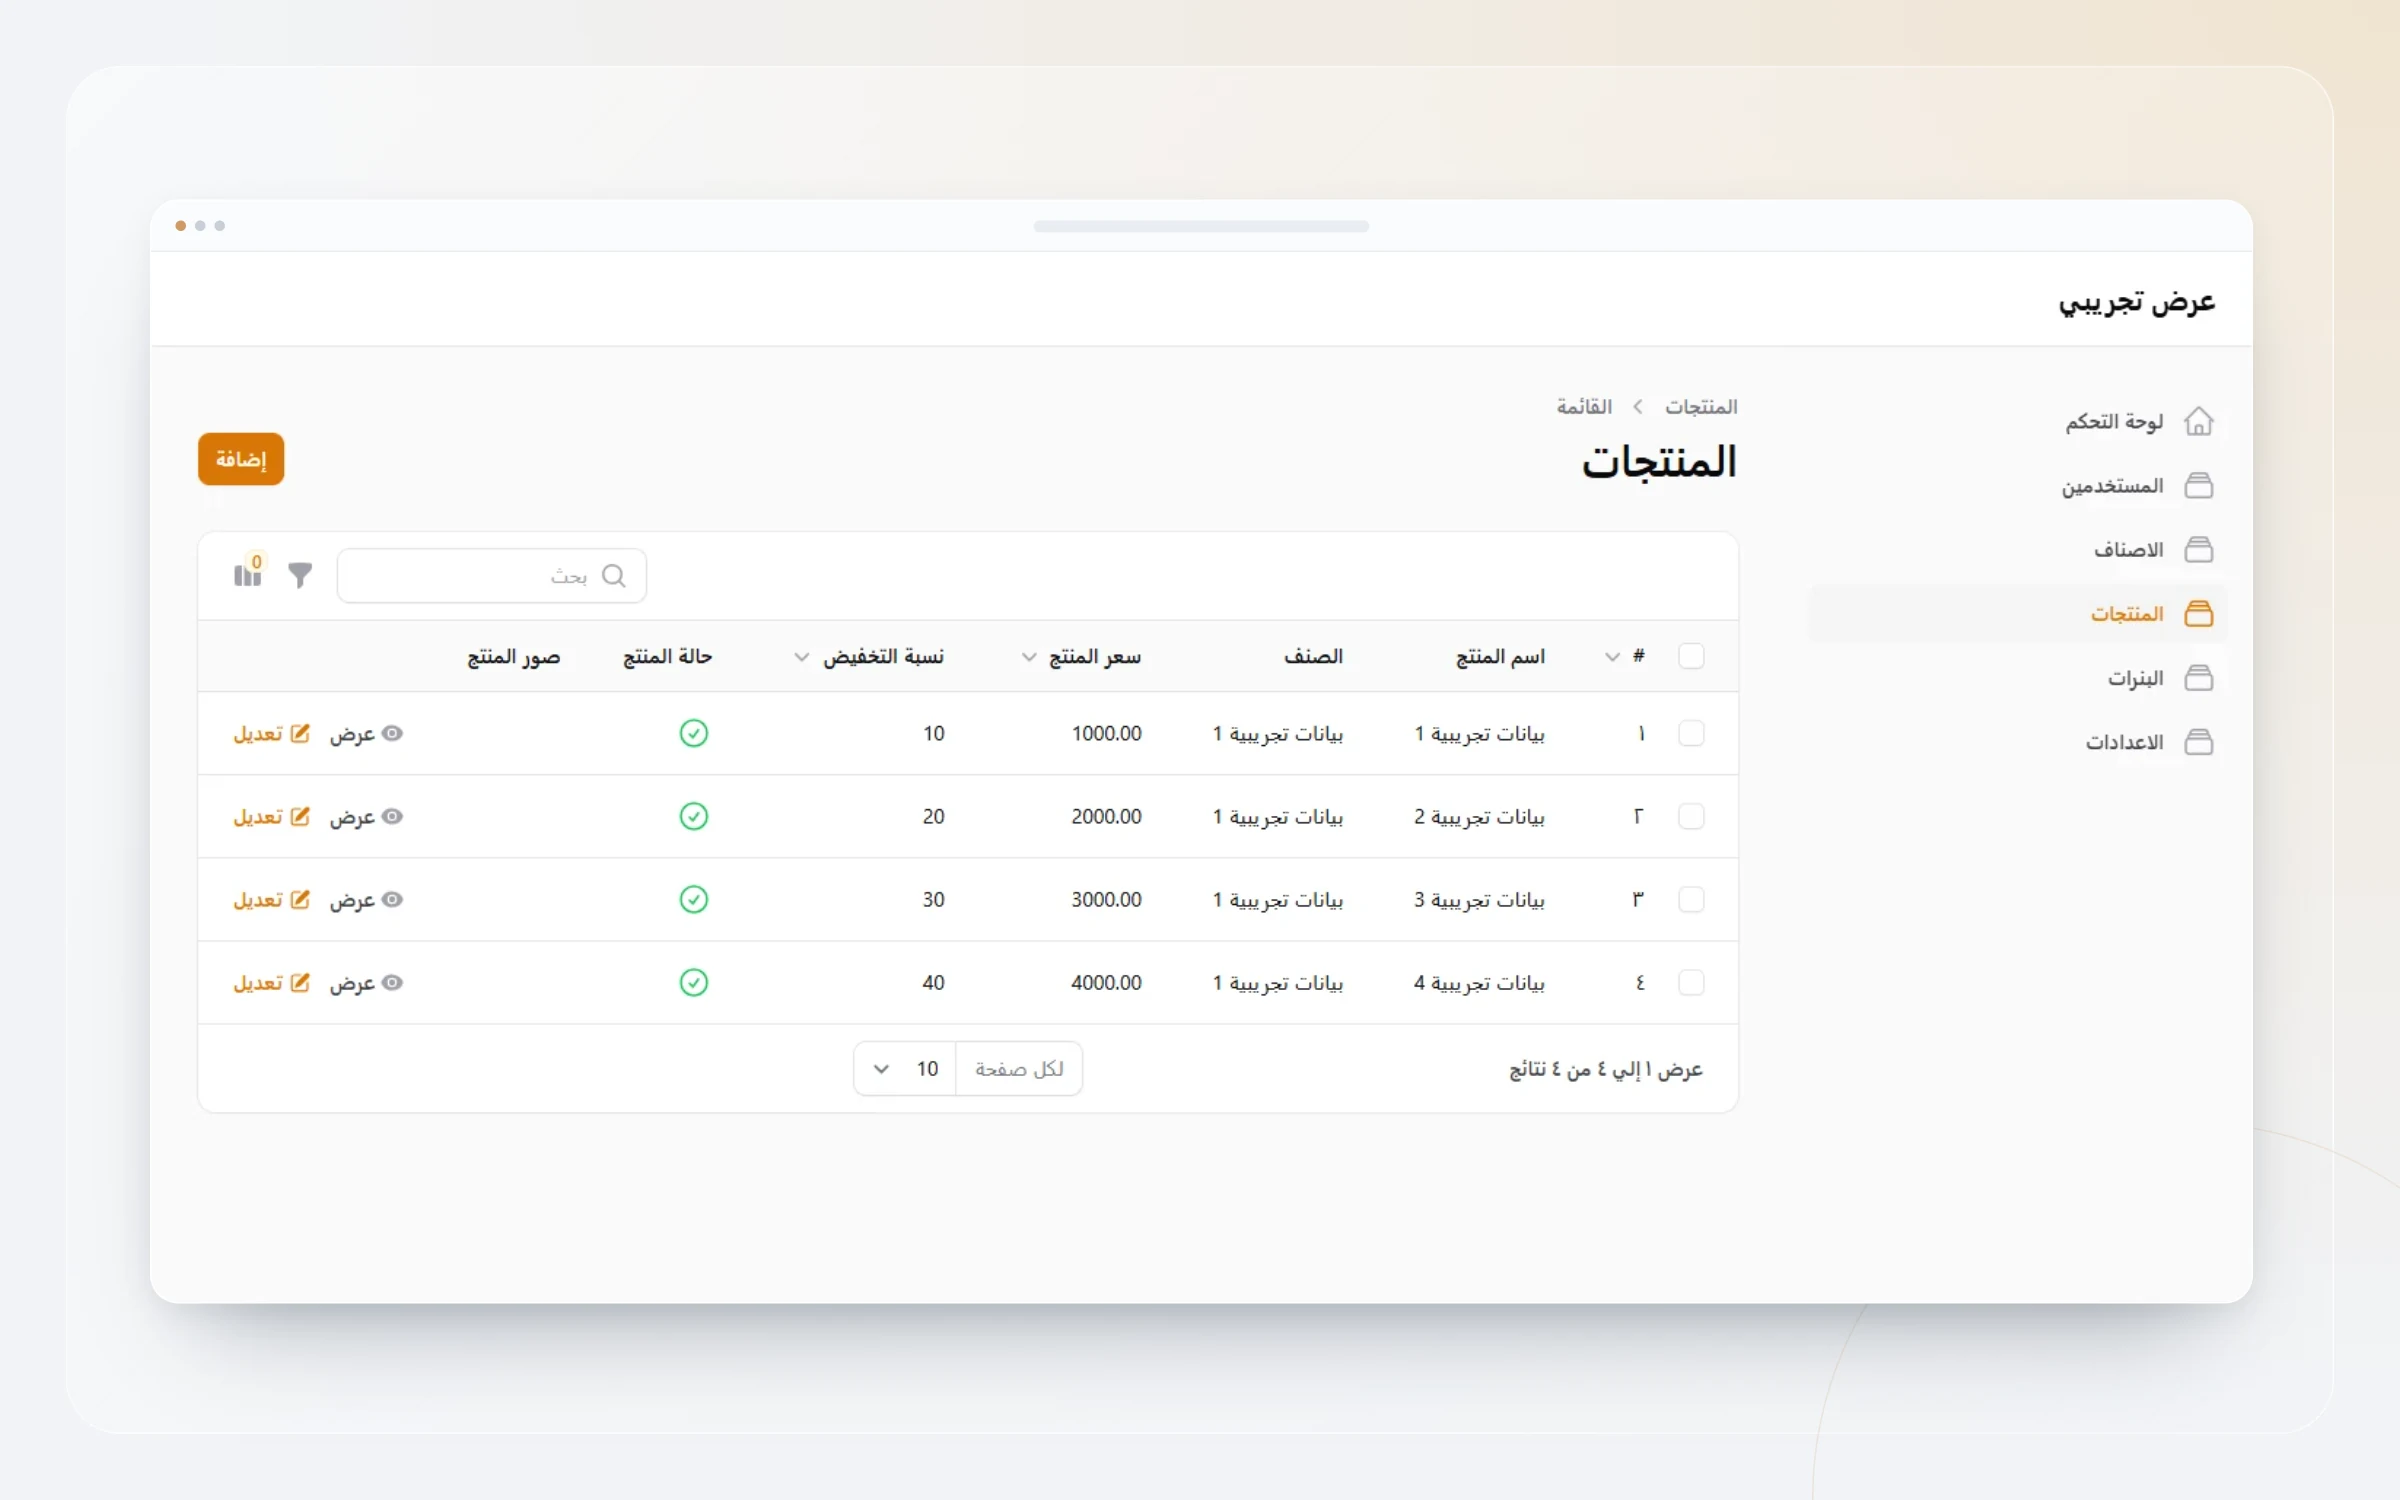Screen dimensions: 2400x1500
Task: Click the البنرات sidebar icon
Action: [2198, 678]
